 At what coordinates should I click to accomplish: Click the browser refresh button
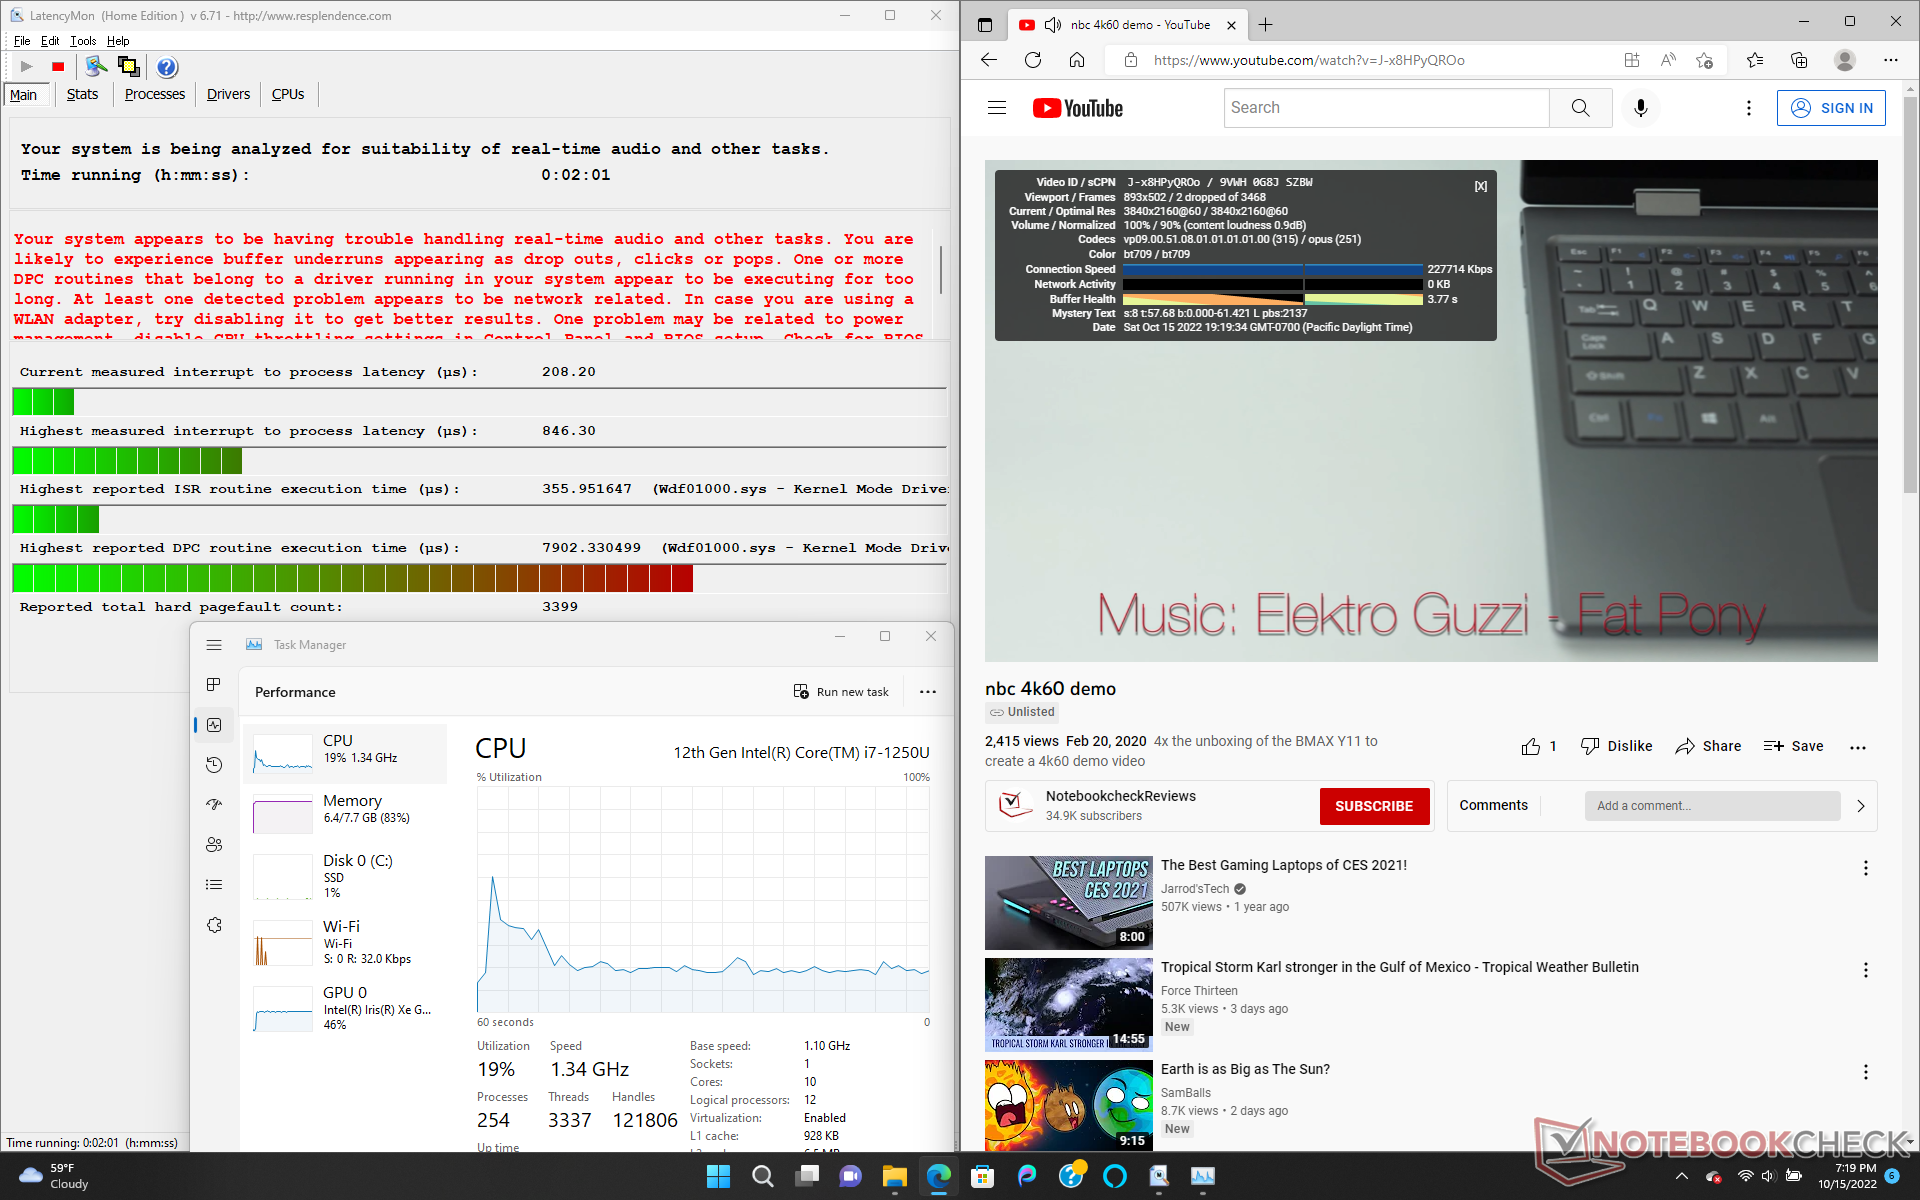(x=1033, y=60)
